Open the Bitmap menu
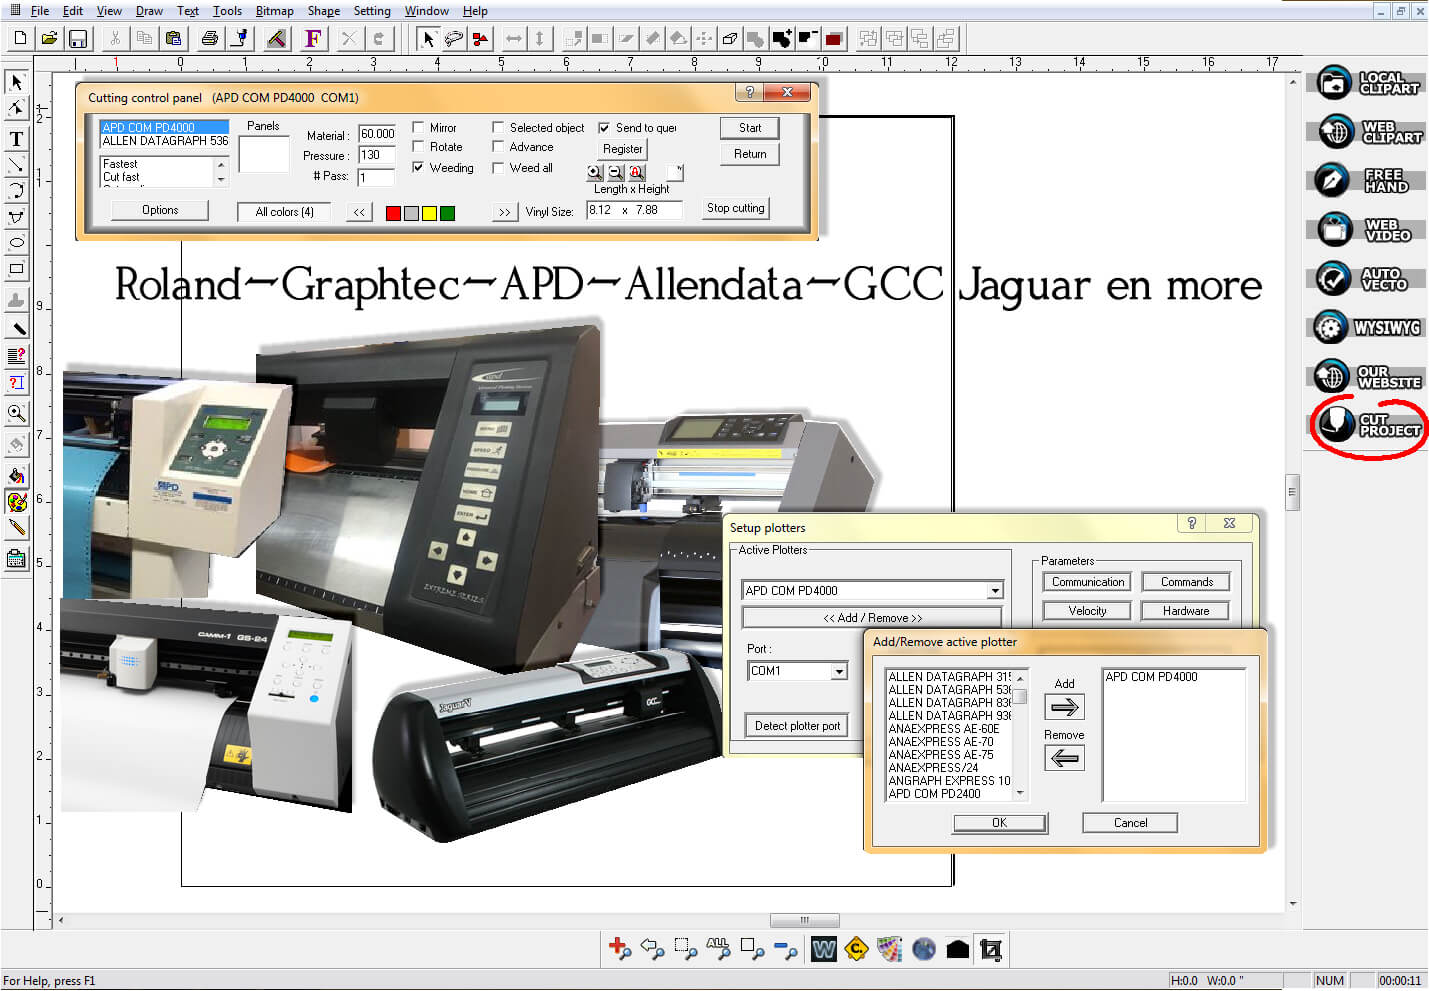This screenshot has width=1429, height=991. [274, 11]
